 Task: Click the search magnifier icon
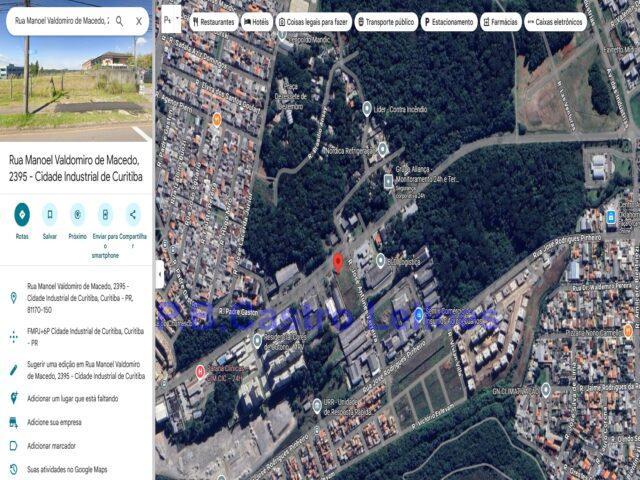click(x=119, y=21)
